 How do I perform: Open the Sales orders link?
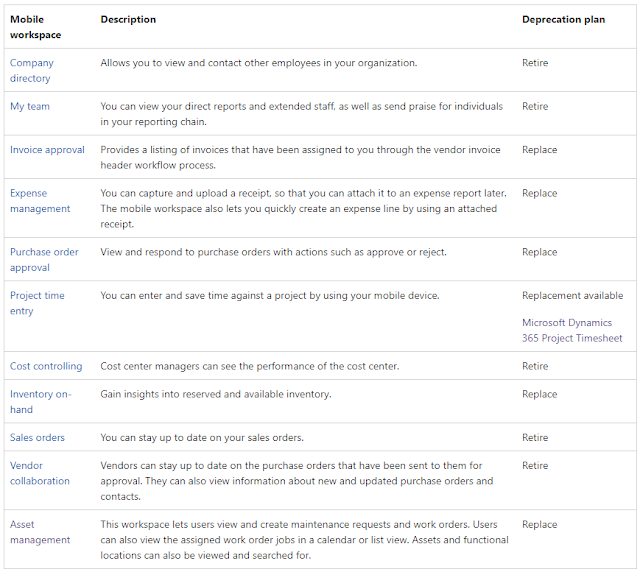[37, 437]
